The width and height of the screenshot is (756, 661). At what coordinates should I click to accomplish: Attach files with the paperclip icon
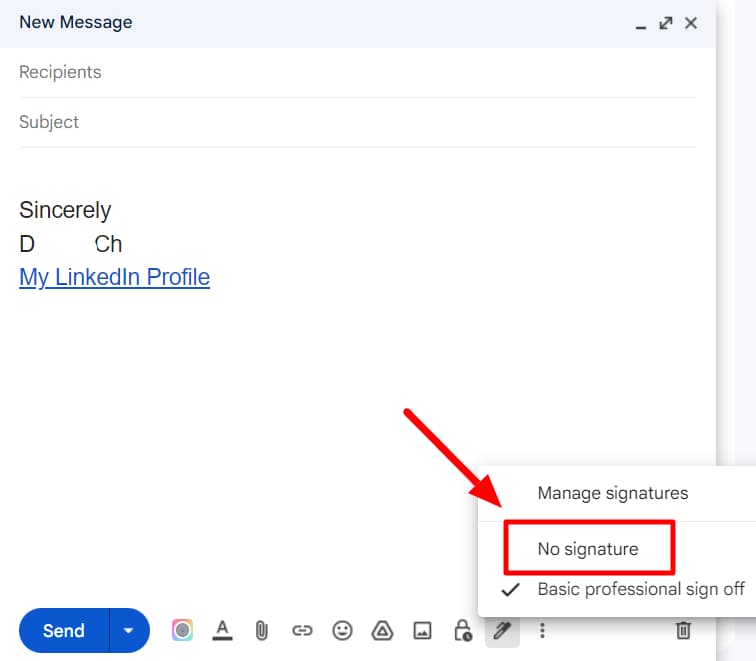[x=262, y=630]
